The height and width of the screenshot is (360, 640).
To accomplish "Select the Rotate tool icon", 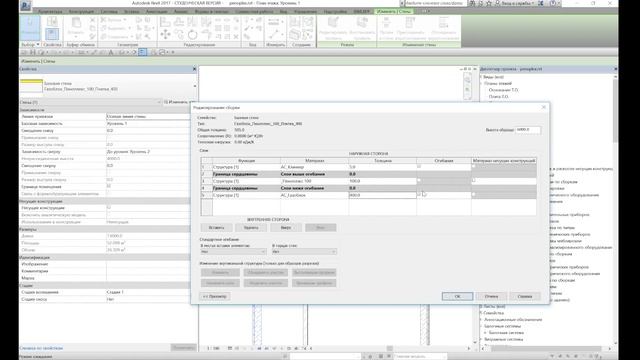I will tap(193, 35).
